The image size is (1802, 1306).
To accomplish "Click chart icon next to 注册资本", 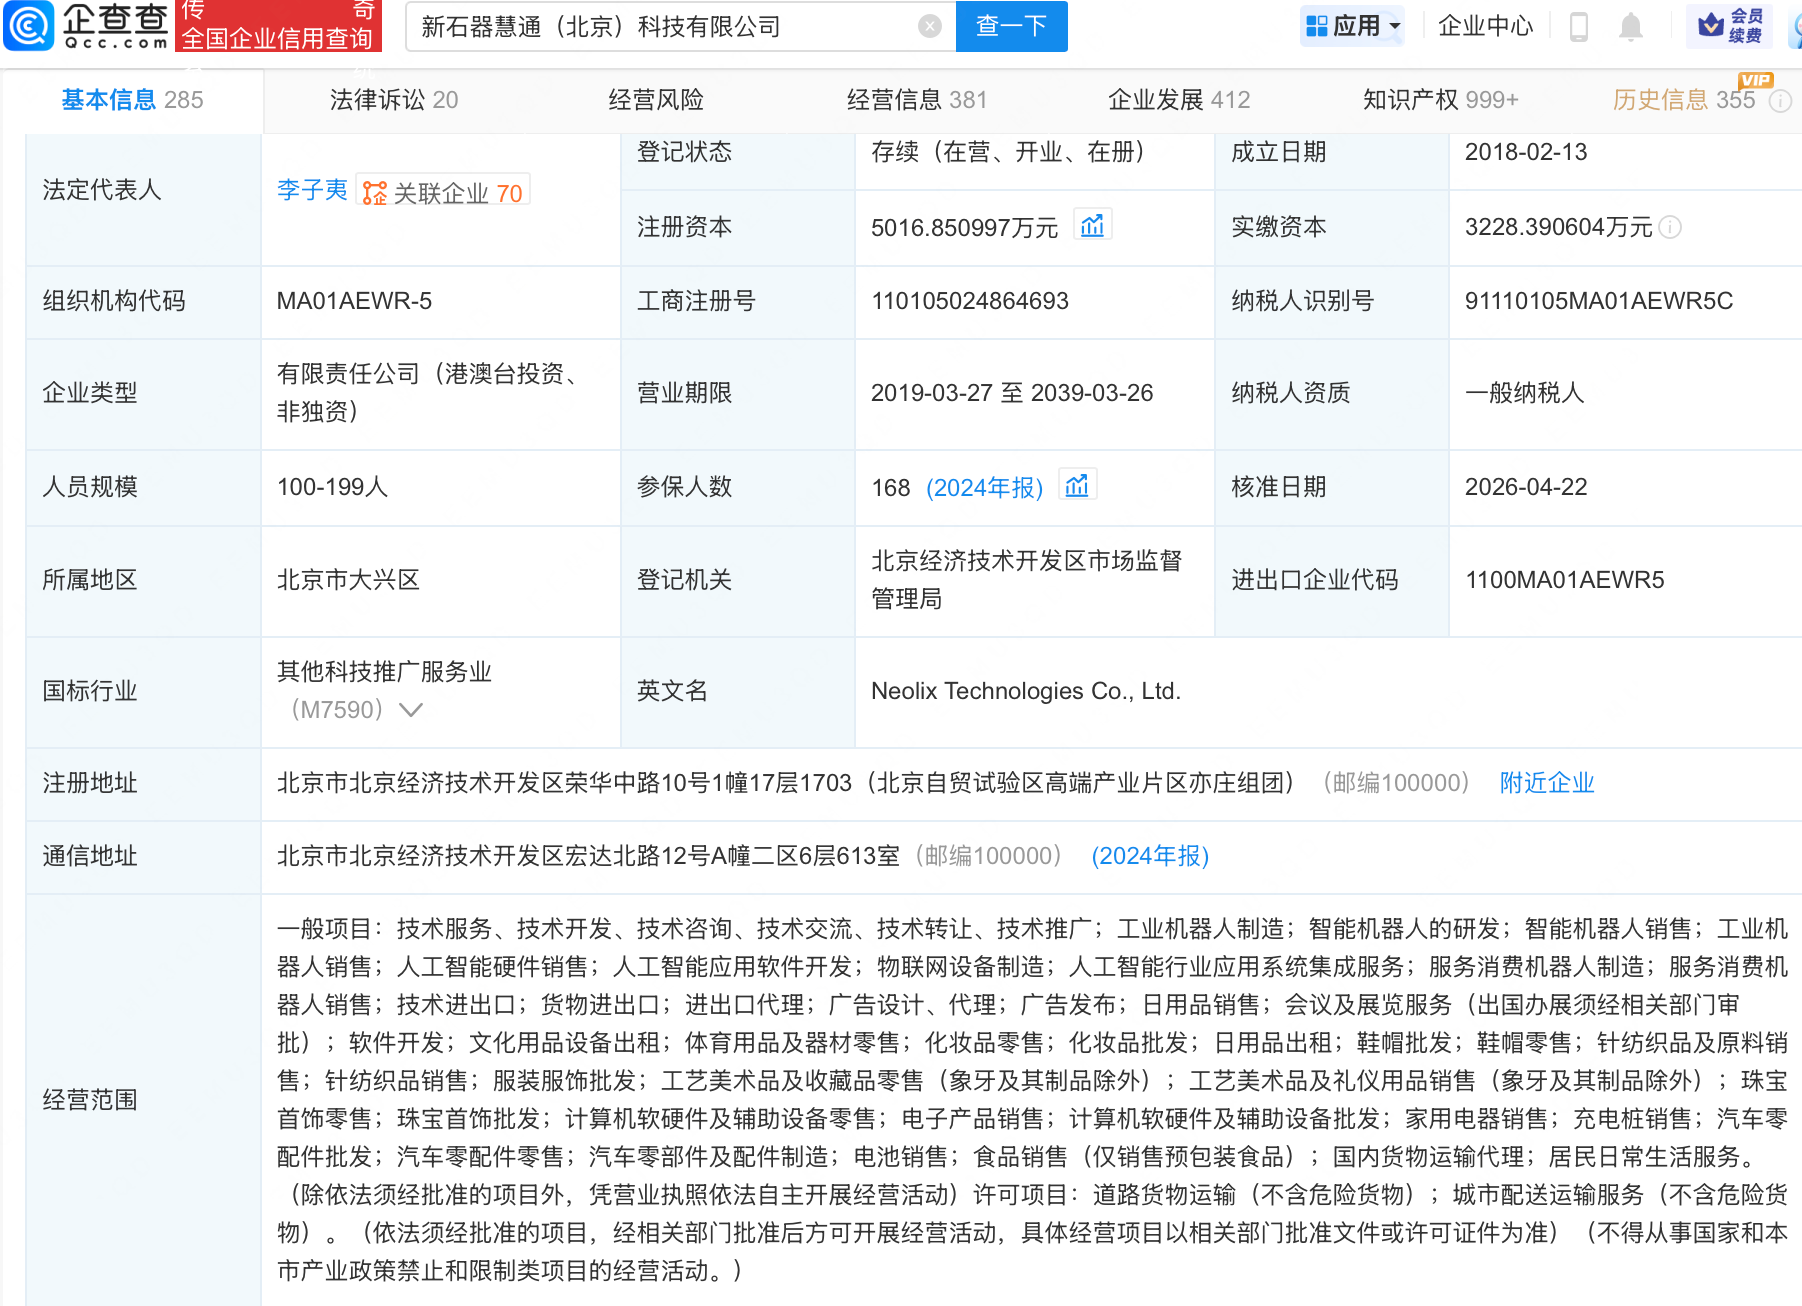I will point(1093,225).
